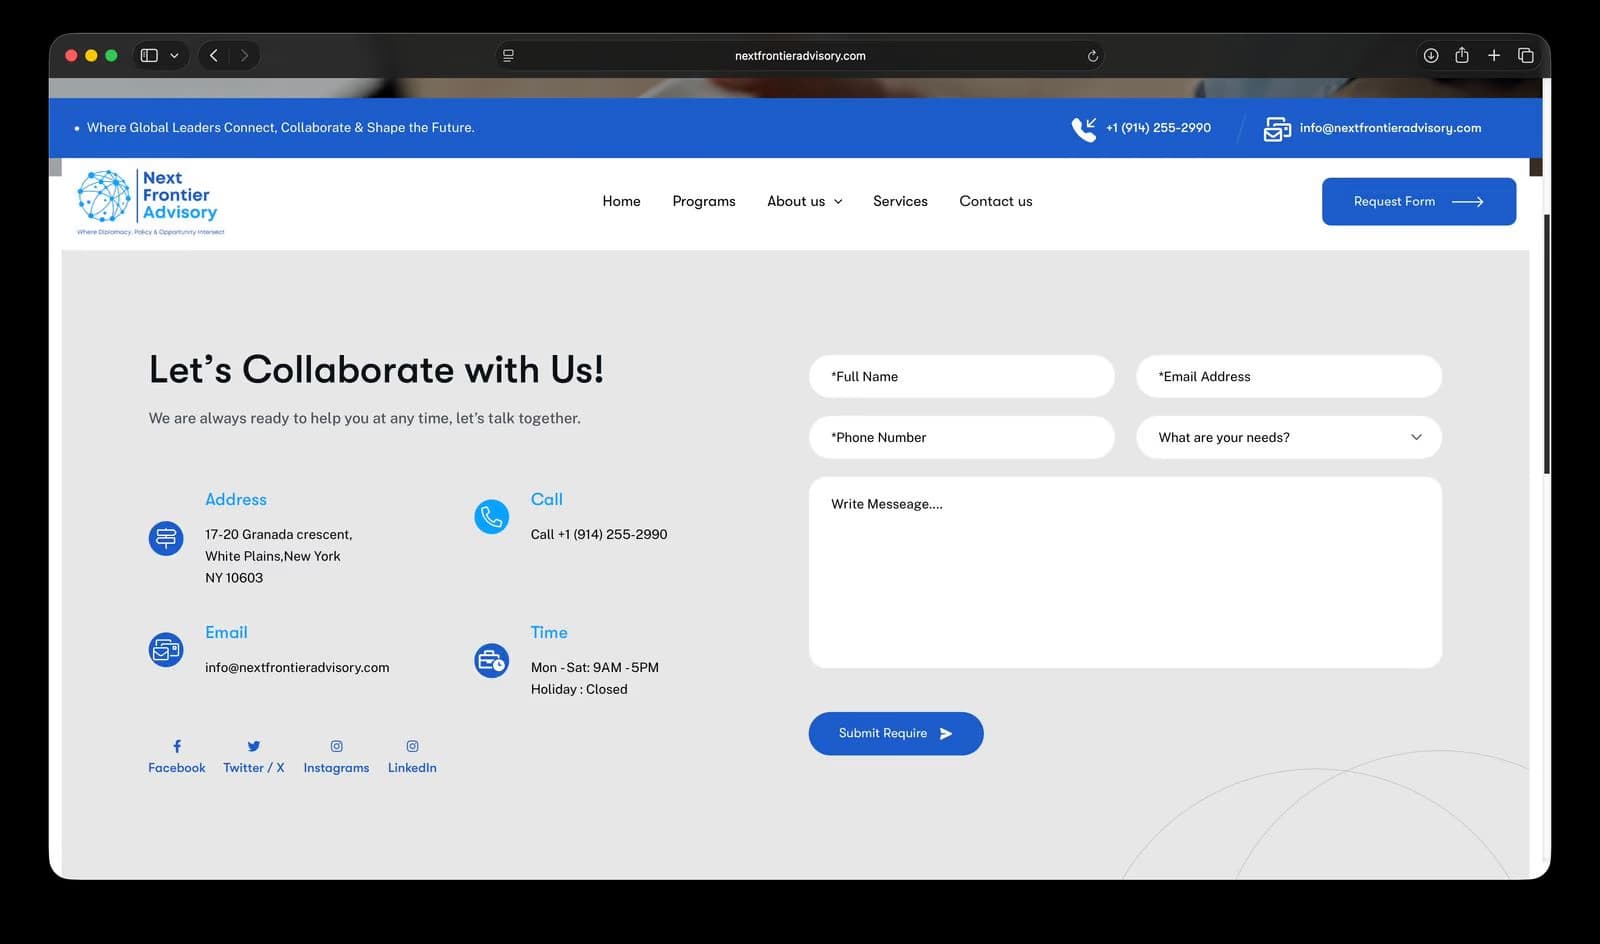Open the Home menu item
The height and width of the screenshot is (944, 1600).
(x=621, y=201)
